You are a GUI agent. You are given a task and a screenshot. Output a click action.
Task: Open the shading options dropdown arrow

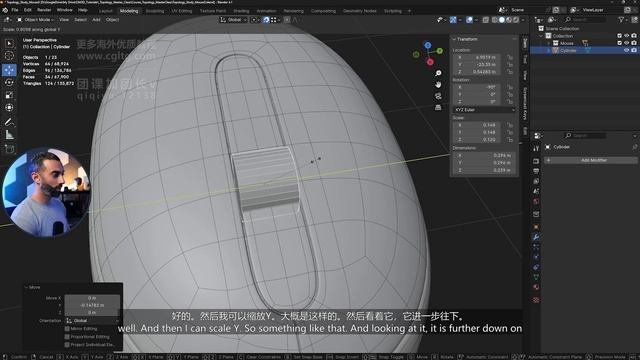pos(522,20)
